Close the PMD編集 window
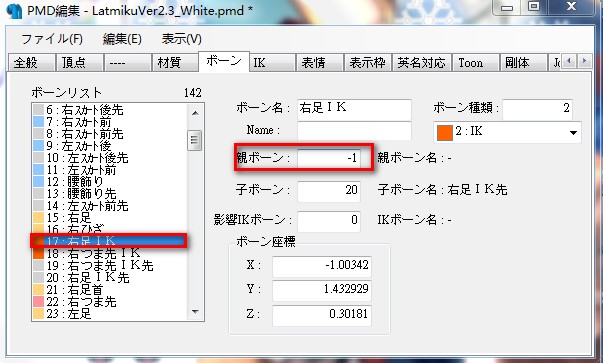 (x=571, y=7)
